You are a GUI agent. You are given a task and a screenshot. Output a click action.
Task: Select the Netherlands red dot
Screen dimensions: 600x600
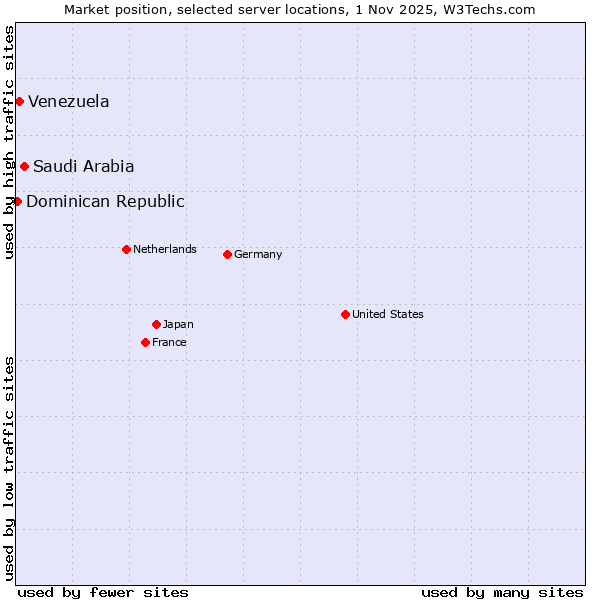coord(126,249)
